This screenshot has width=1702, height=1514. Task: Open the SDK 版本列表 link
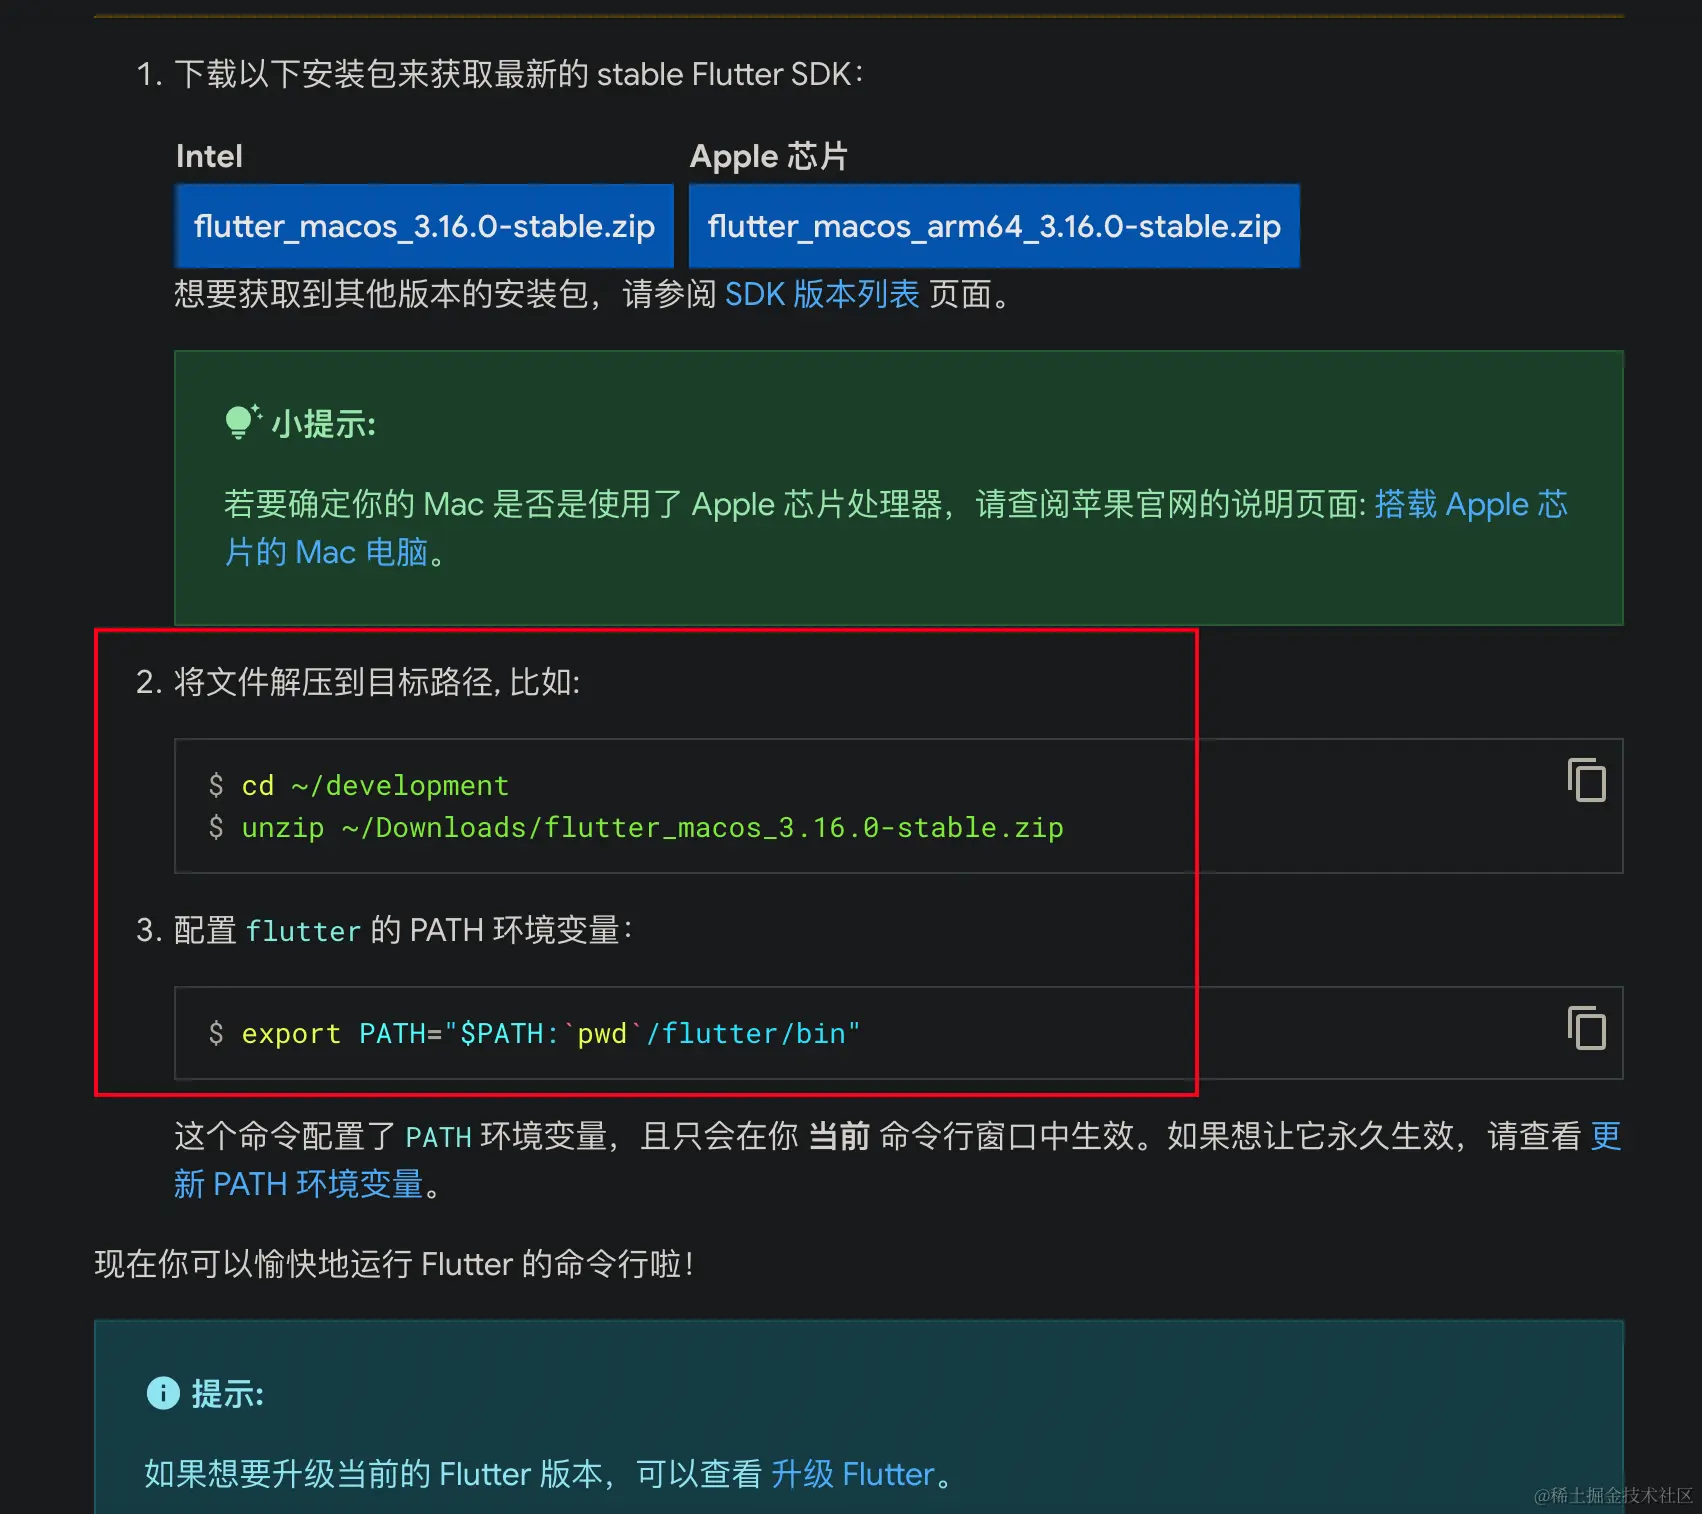pos(821,294)
